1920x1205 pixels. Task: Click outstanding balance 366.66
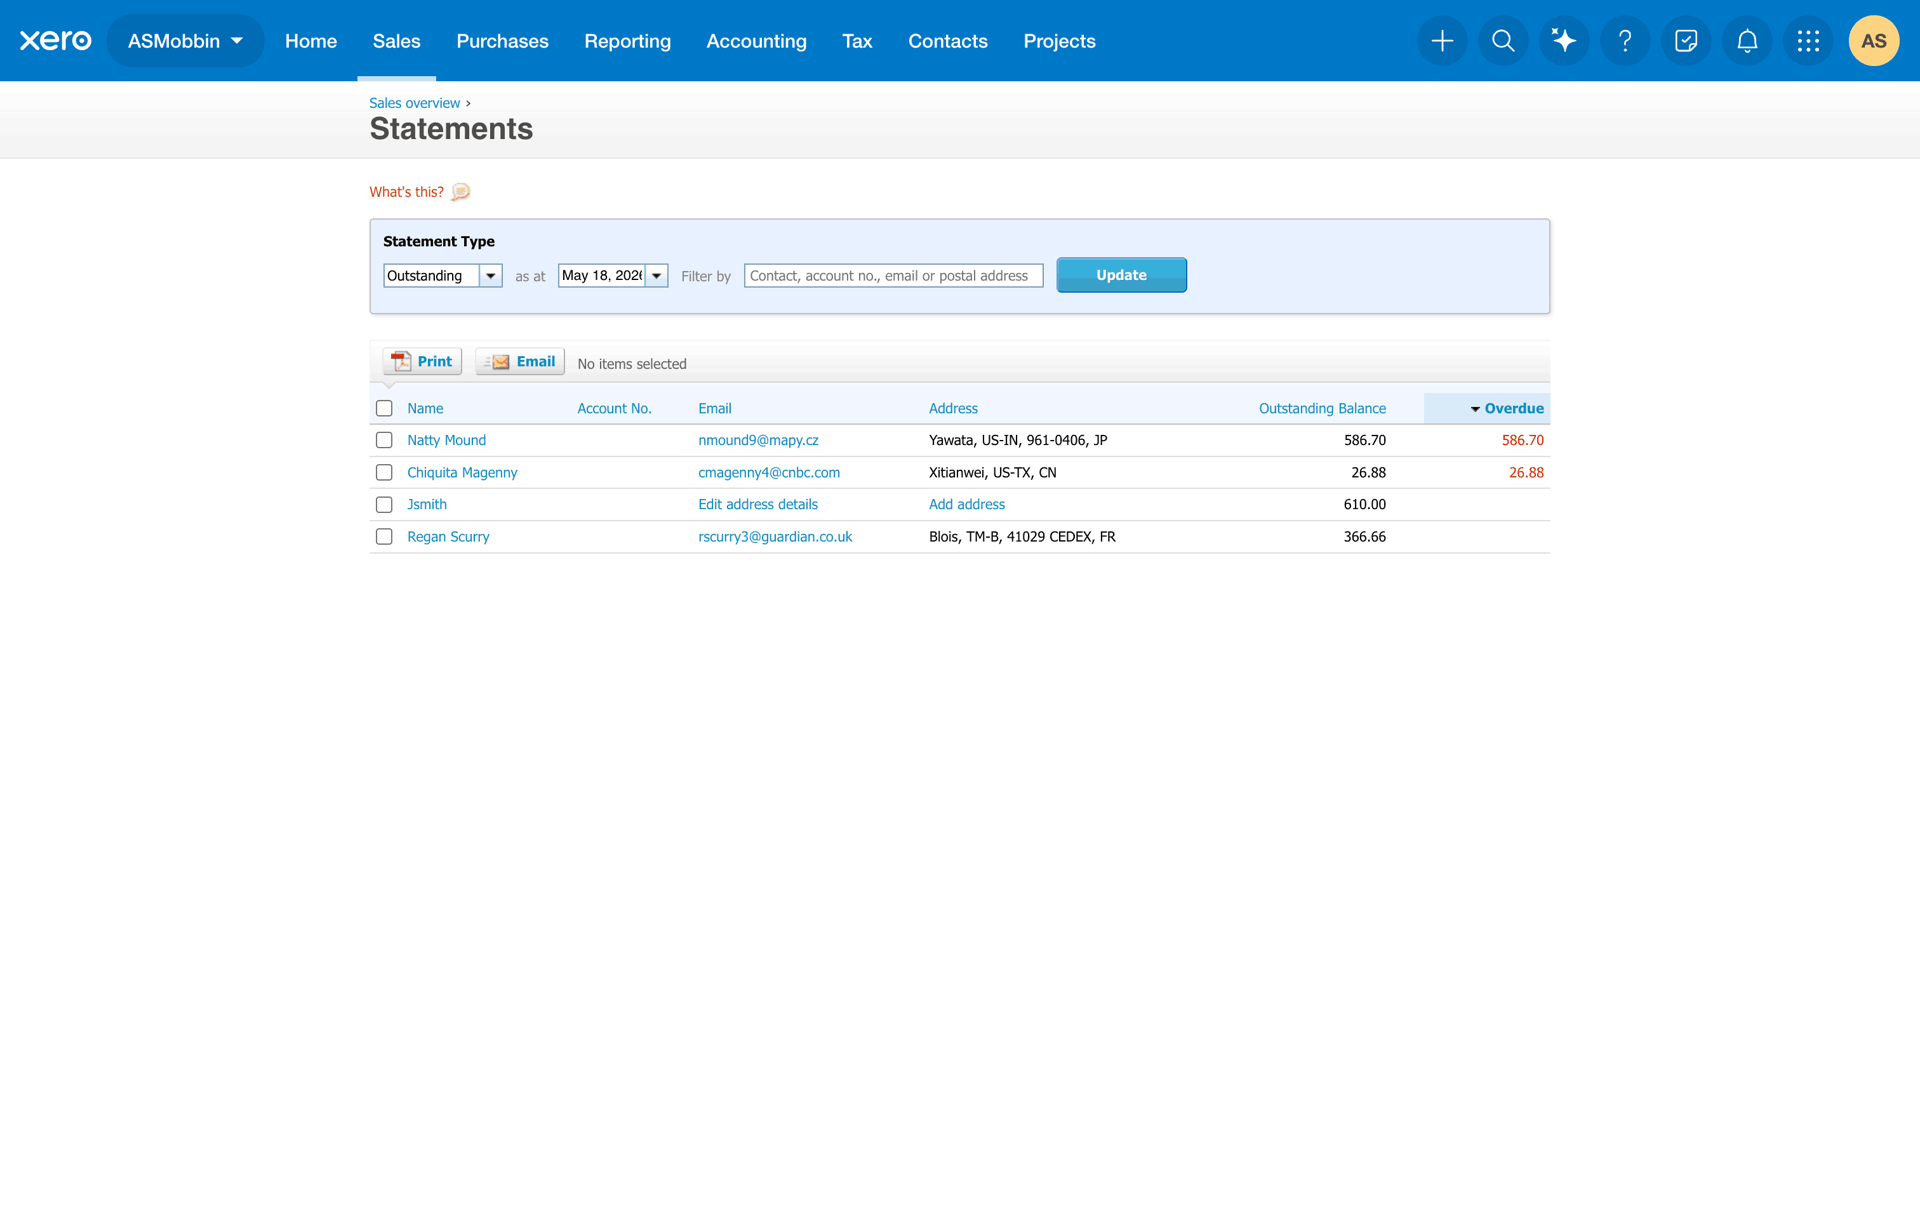pos(1364,537)
